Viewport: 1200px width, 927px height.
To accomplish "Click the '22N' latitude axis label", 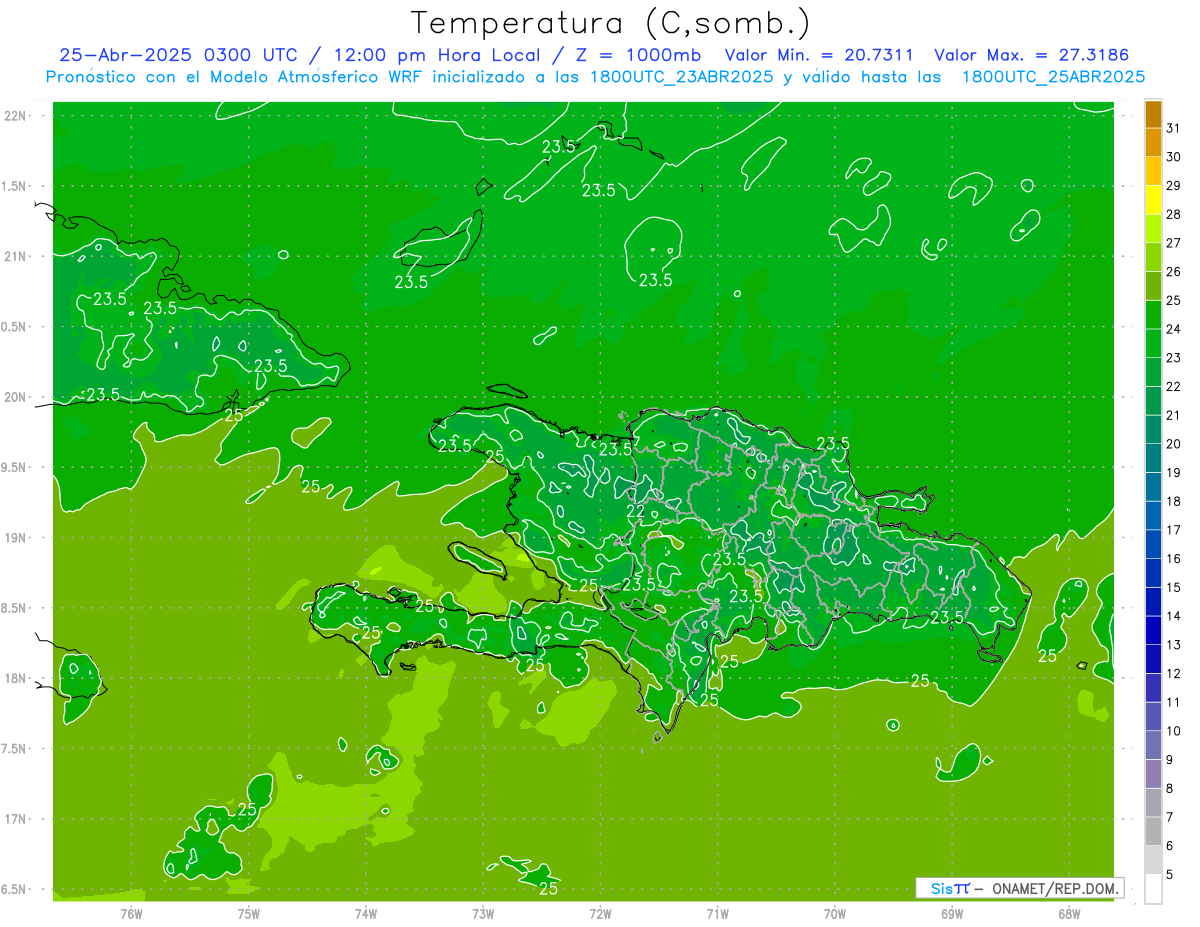I will 14,116.
